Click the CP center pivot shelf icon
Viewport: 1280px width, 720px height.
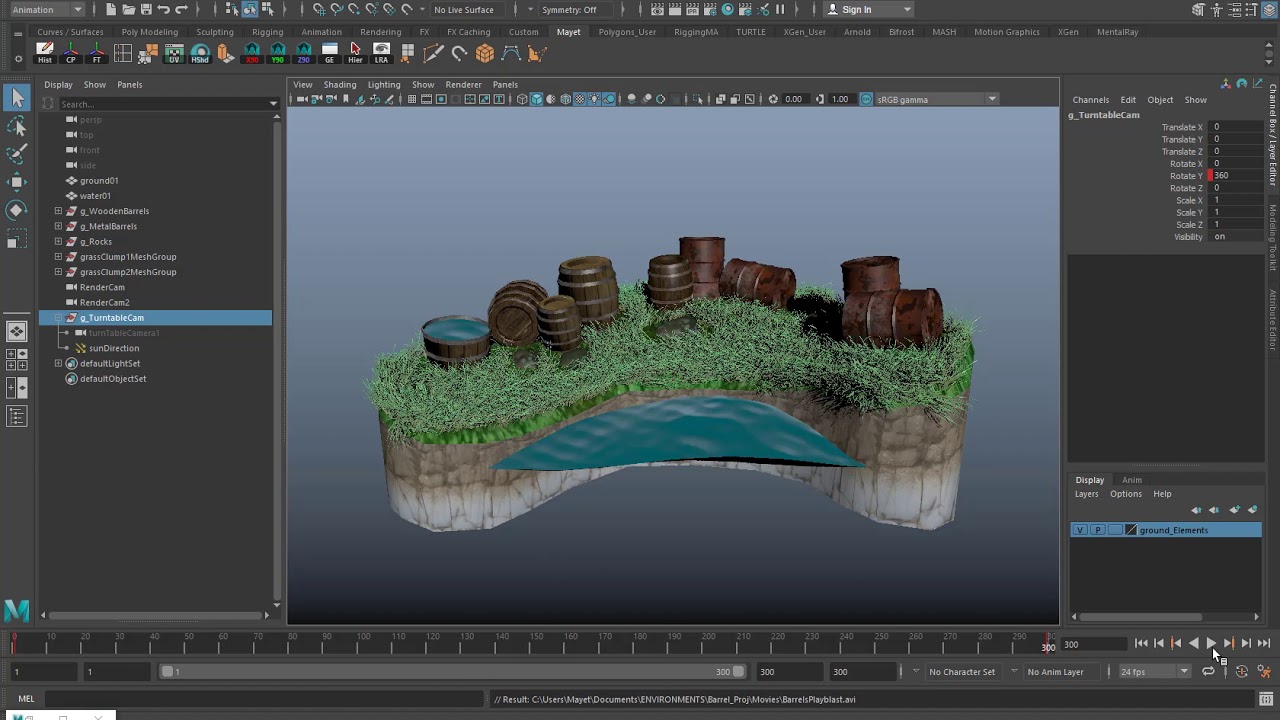tap(71, 53)
